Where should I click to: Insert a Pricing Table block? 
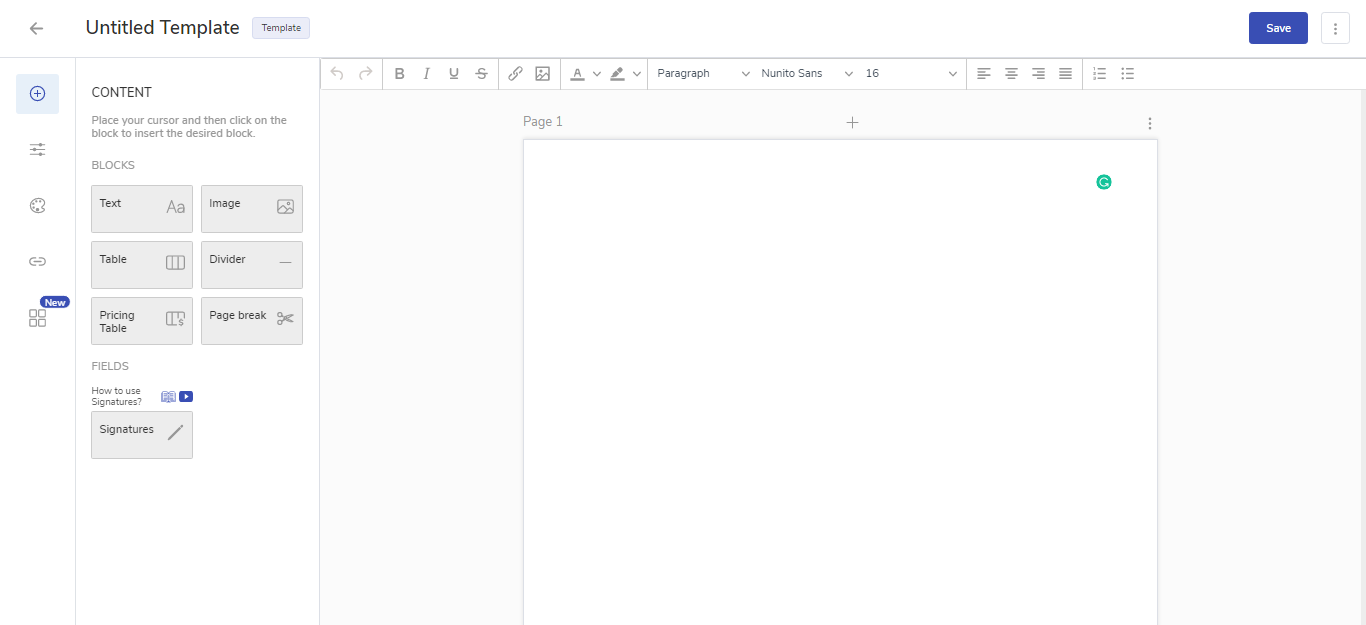coord(142,321)
